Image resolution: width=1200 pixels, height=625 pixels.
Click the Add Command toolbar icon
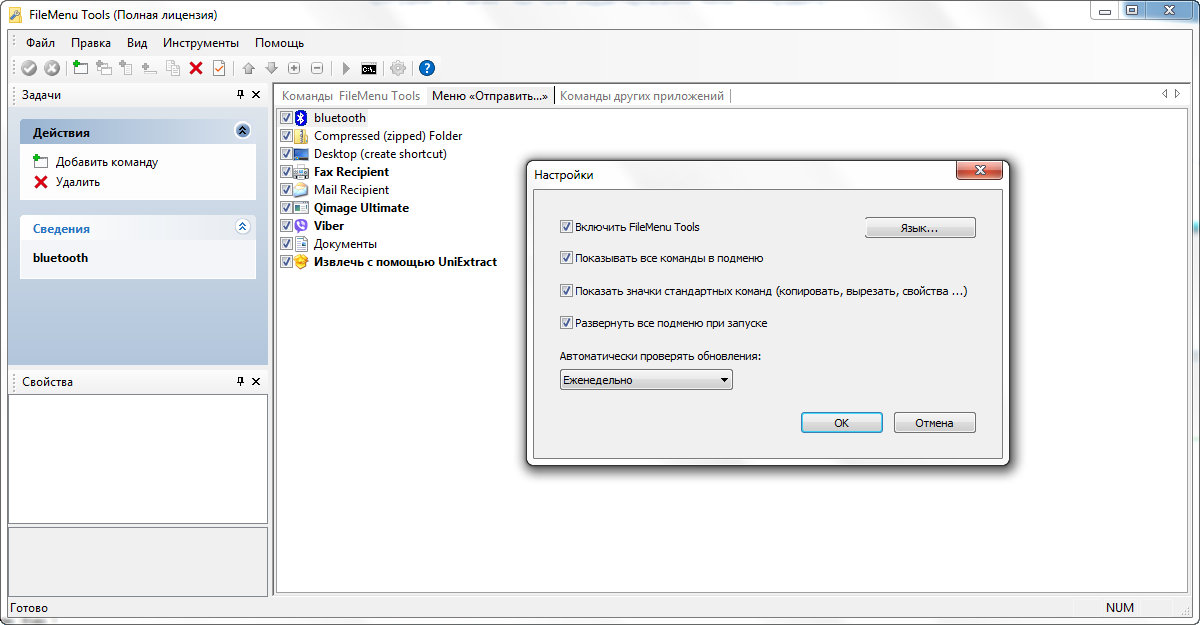(x=81, y=68)
